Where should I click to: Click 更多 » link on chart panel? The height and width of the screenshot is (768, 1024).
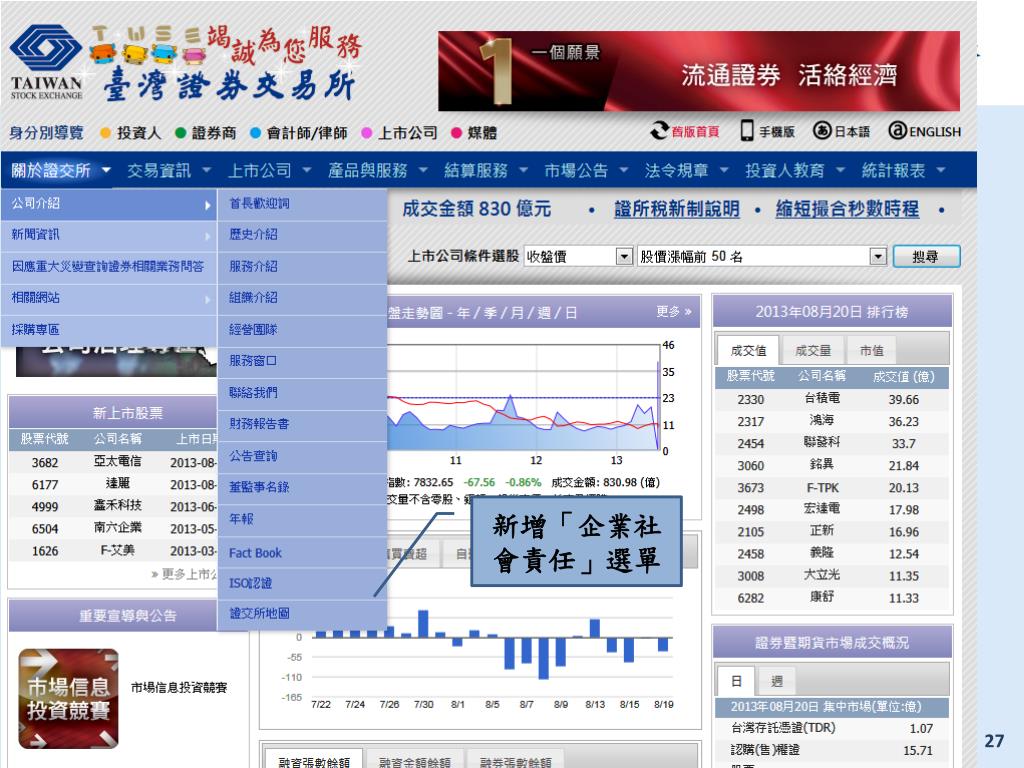pyautogui.click(x=674, y=312)
